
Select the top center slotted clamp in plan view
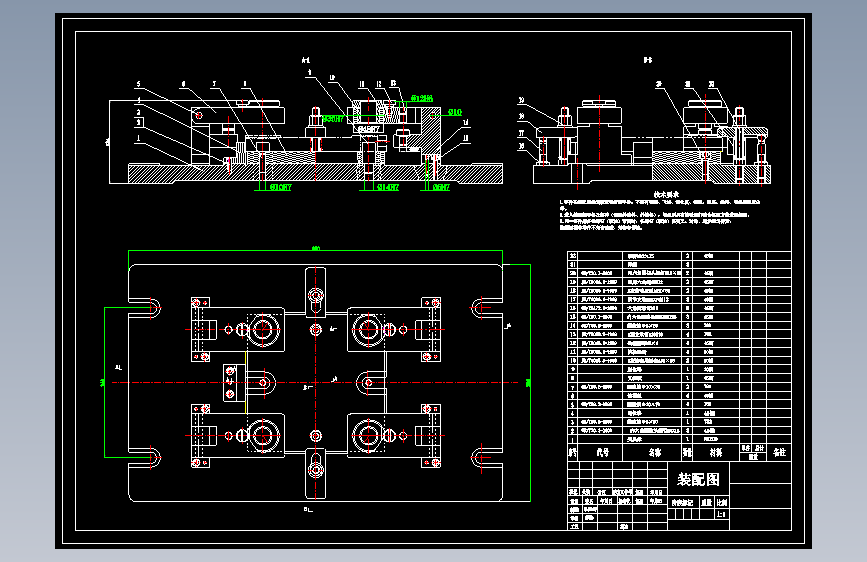[316, 292]
